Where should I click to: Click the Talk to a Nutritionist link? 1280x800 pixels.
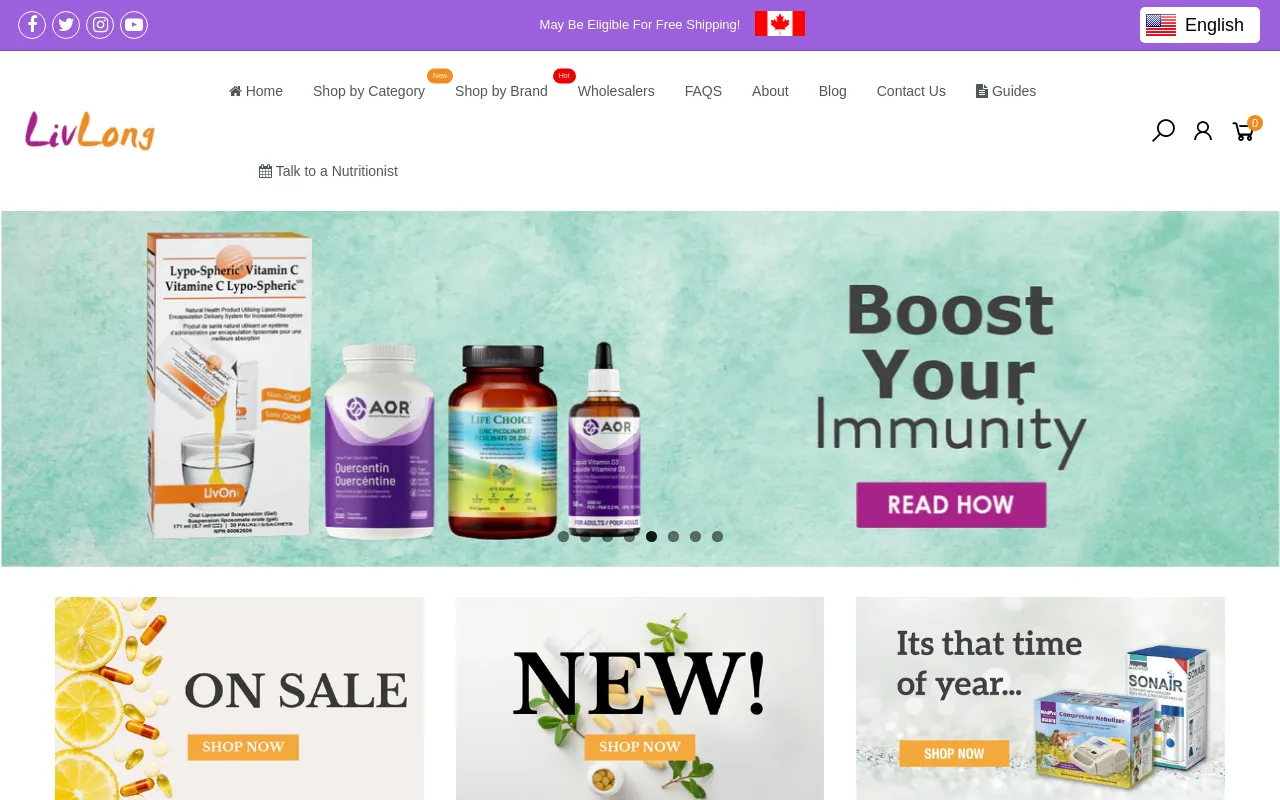(x=328, y=171)
